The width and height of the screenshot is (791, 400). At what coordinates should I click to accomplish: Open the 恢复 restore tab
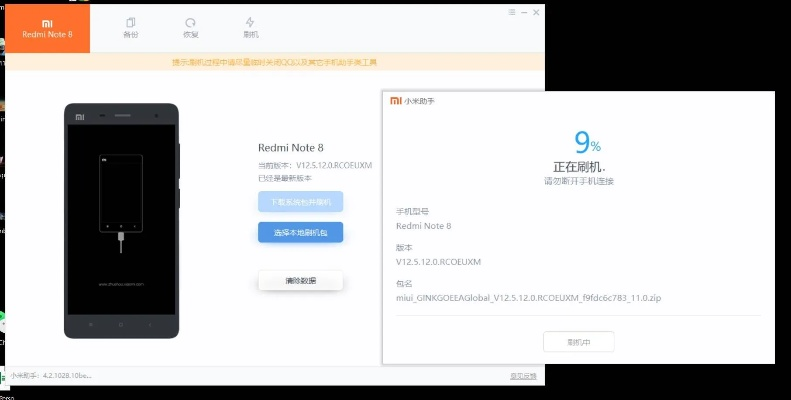point(191,28)
